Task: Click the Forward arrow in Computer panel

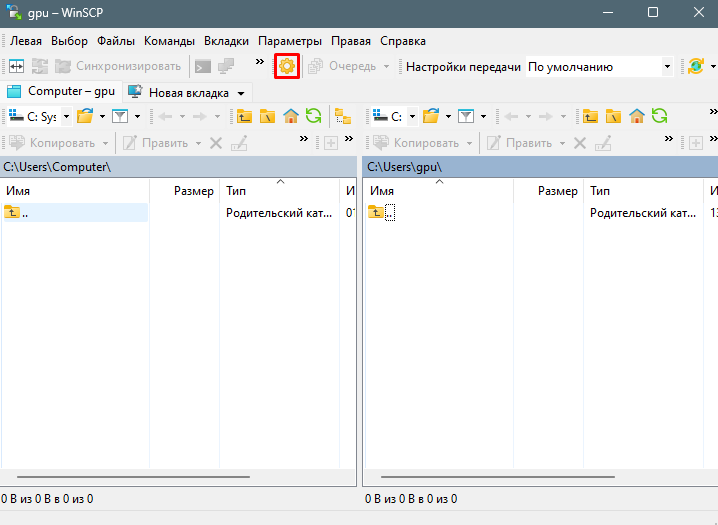Action: pyautogui.click(x=200, y=117)
